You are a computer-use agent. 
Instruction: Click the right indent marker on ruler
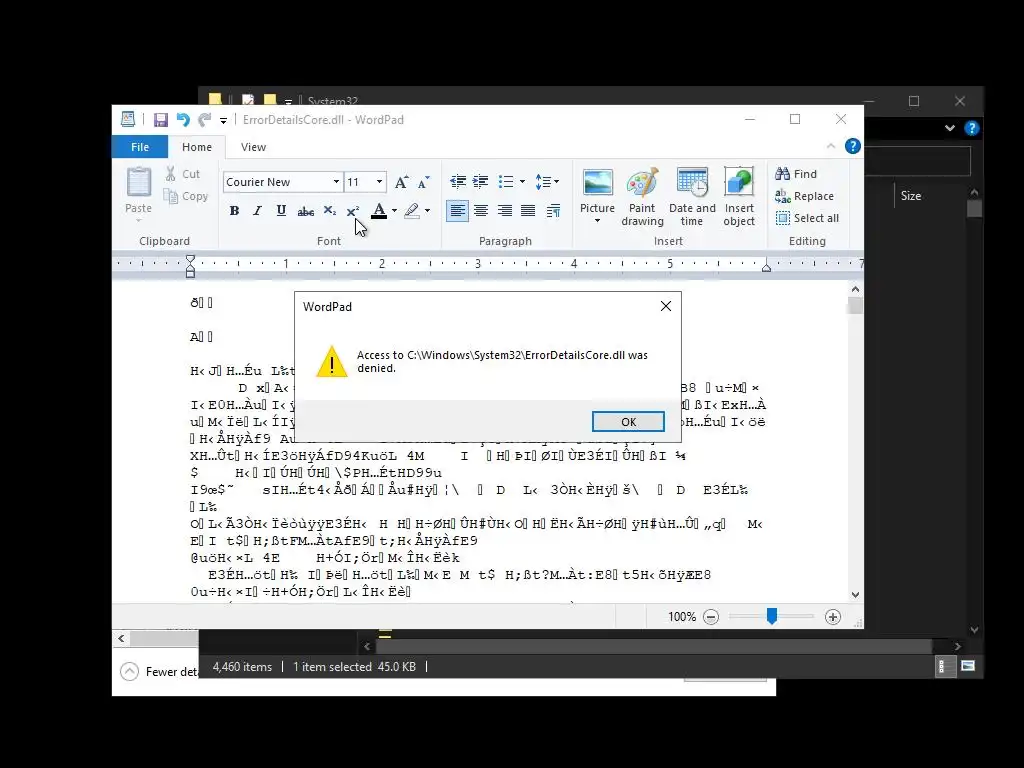(766, 266)
